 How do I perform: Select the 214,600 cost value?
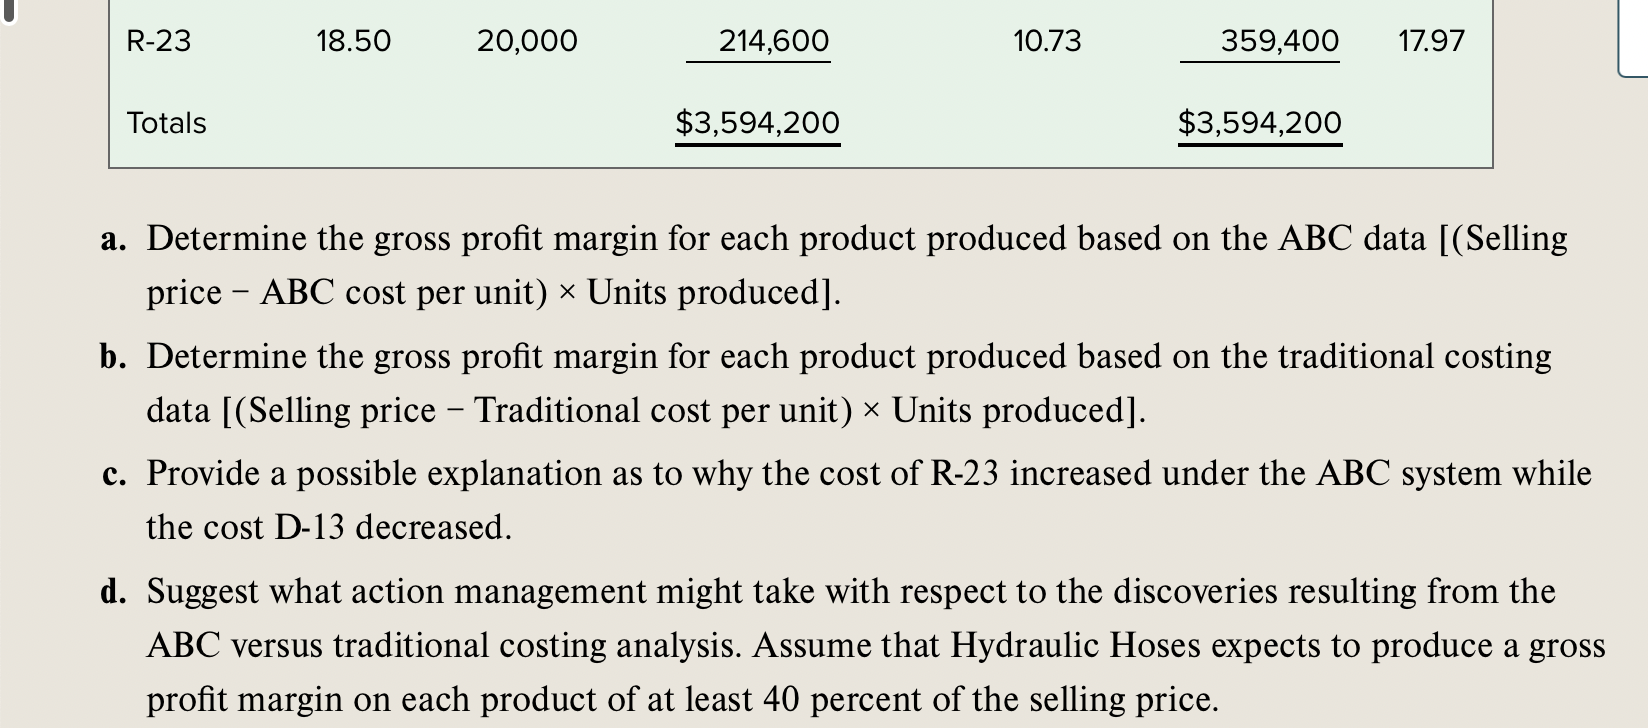pos(774,41)
